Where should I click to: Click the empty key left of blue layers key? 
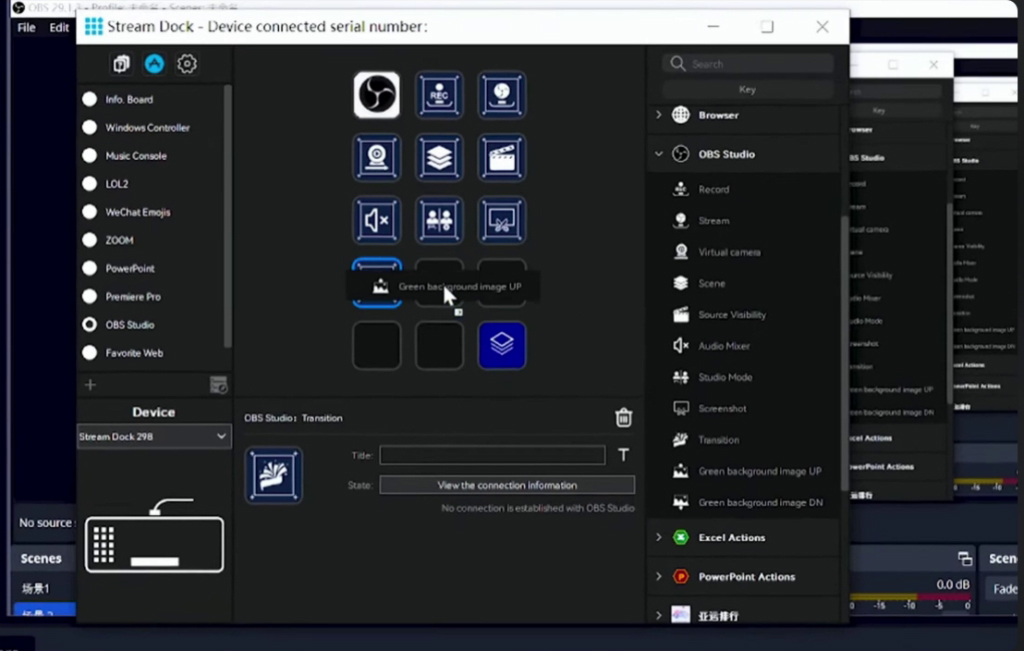[x=440, y=345]
